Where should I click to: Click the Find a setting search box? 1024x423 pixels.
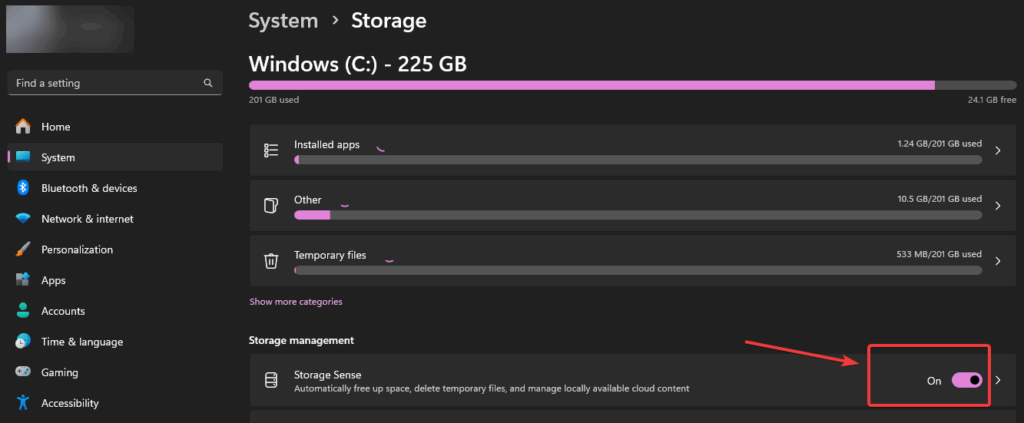pos(115,83)
